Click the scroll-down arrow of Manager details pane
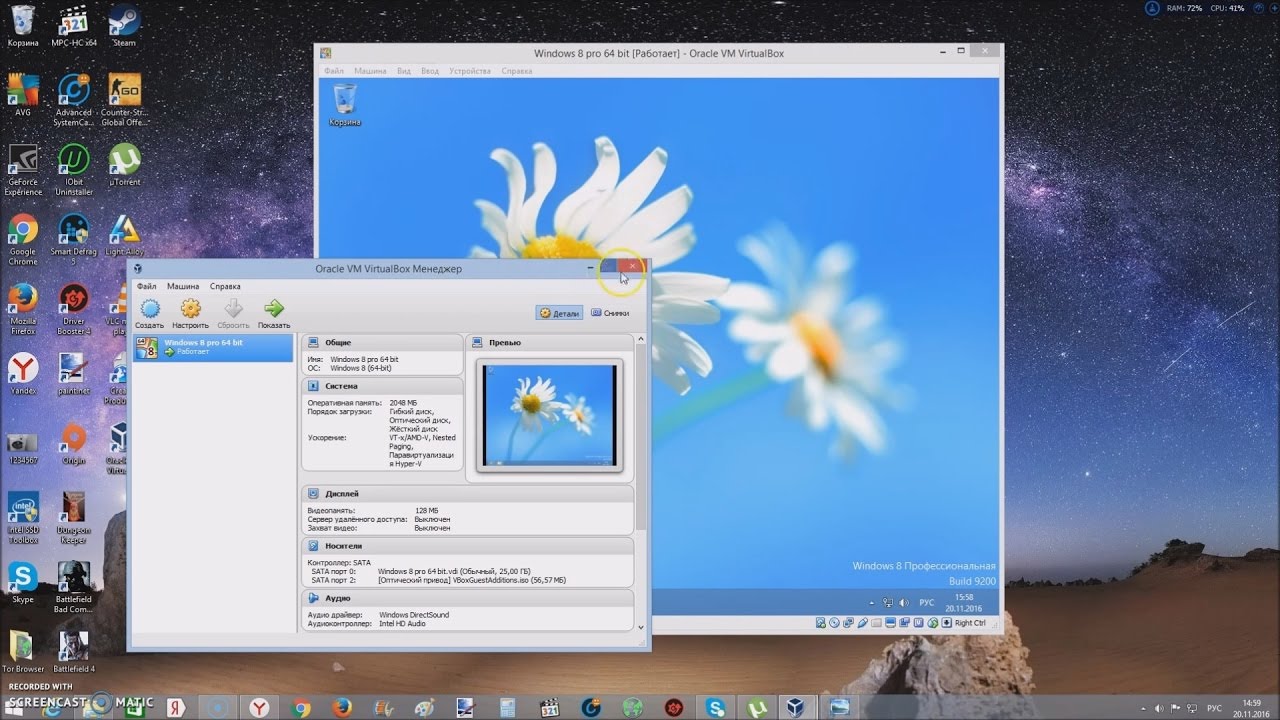This screenshot has width=1280, height=720. tap(641, 627)
